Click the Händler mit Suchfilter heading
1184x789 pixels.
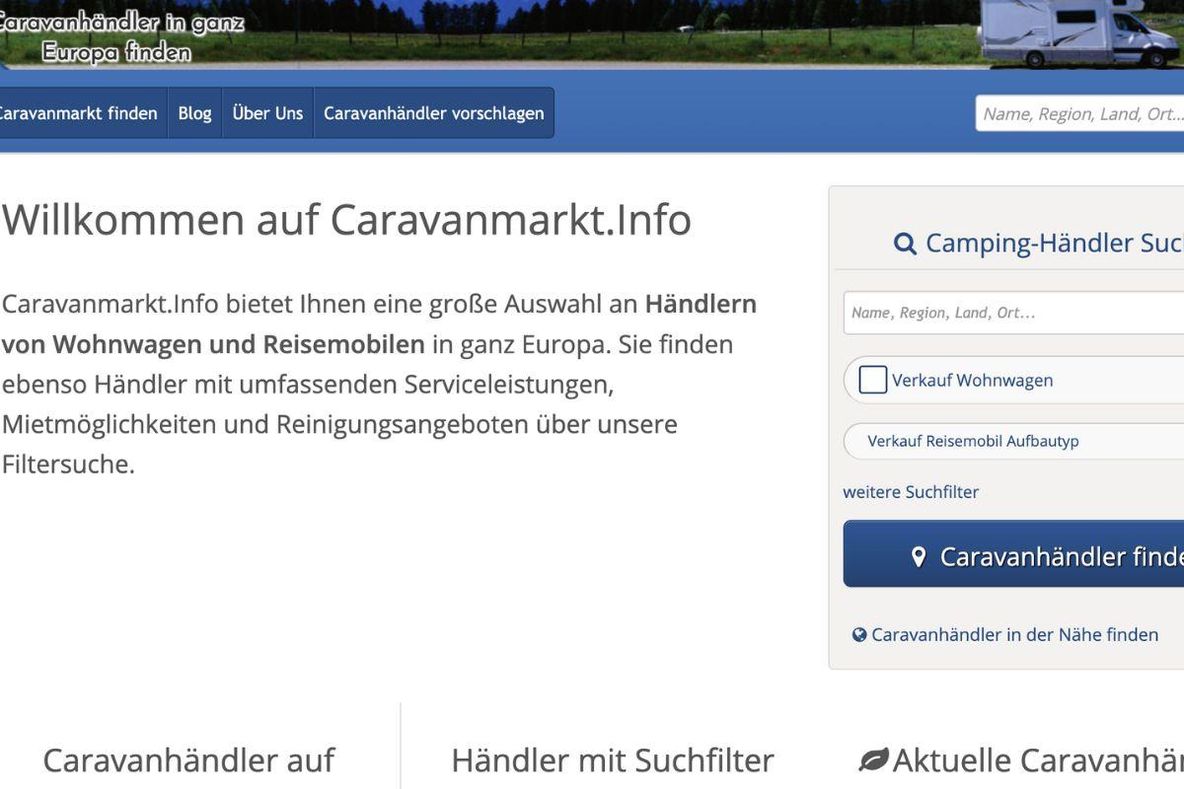coord(612,761)
